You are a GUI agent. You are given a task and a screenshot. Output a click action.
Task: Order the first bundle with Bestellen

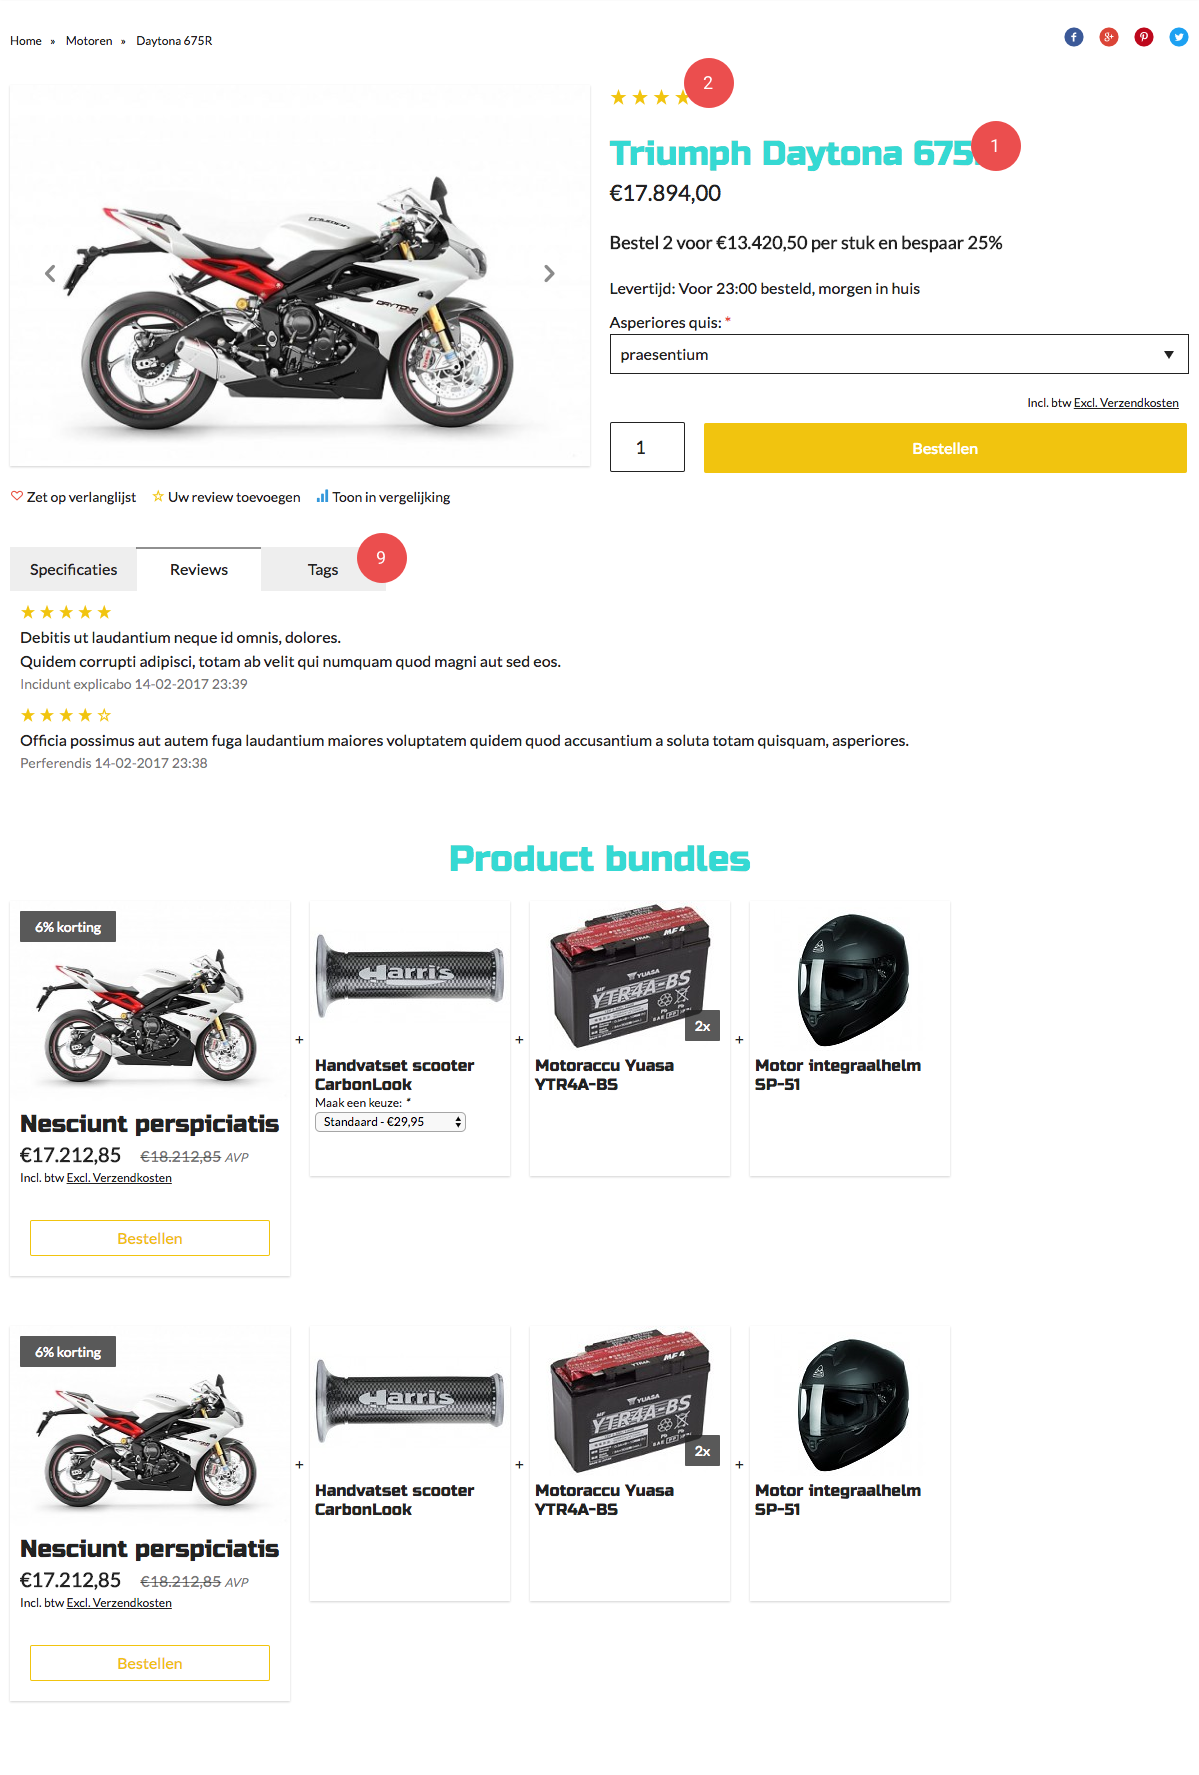tap(150, 1238)
